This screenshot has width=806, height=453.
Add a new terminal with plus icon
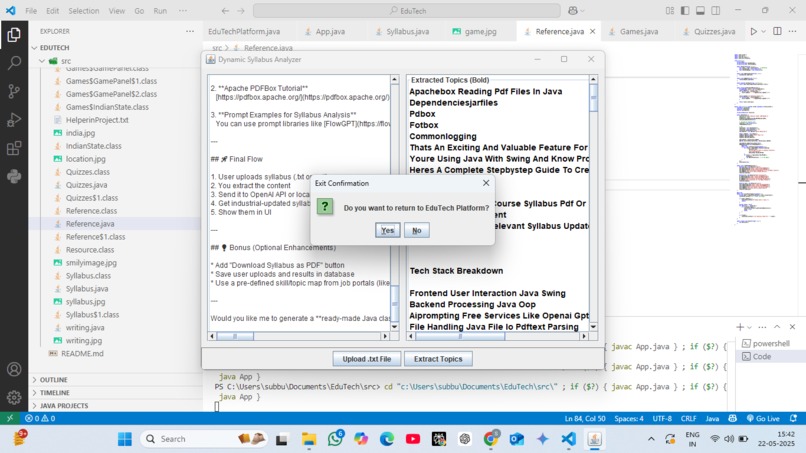740,327
